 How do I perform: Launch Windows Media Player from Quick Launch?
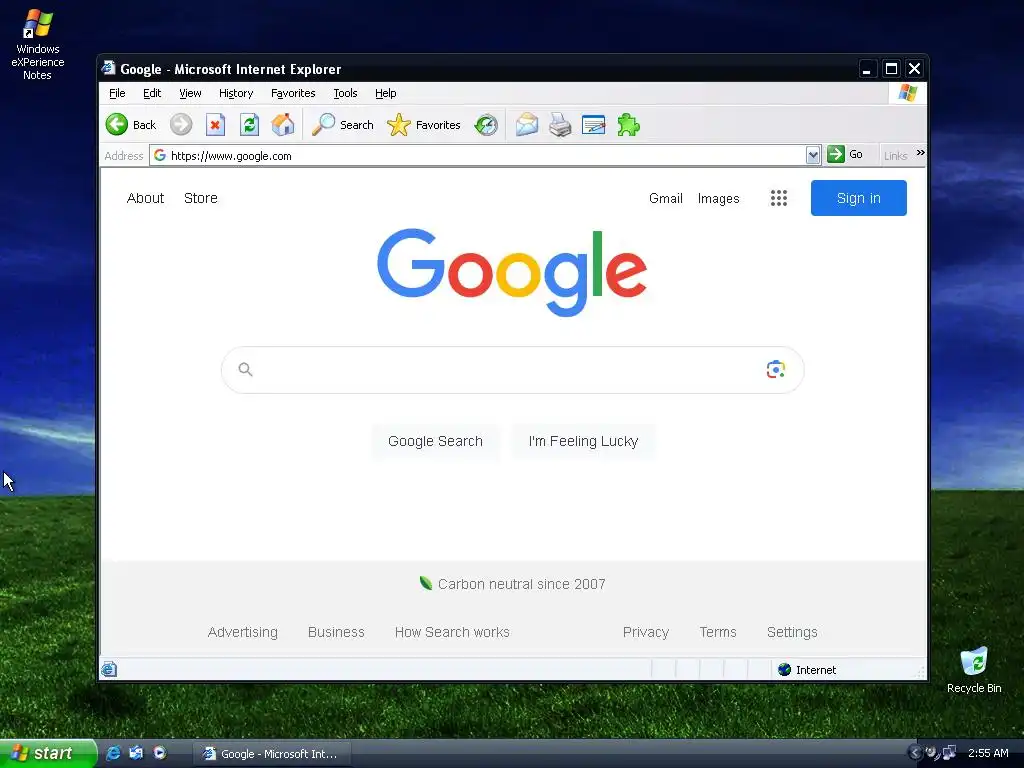tap(160, 753)
